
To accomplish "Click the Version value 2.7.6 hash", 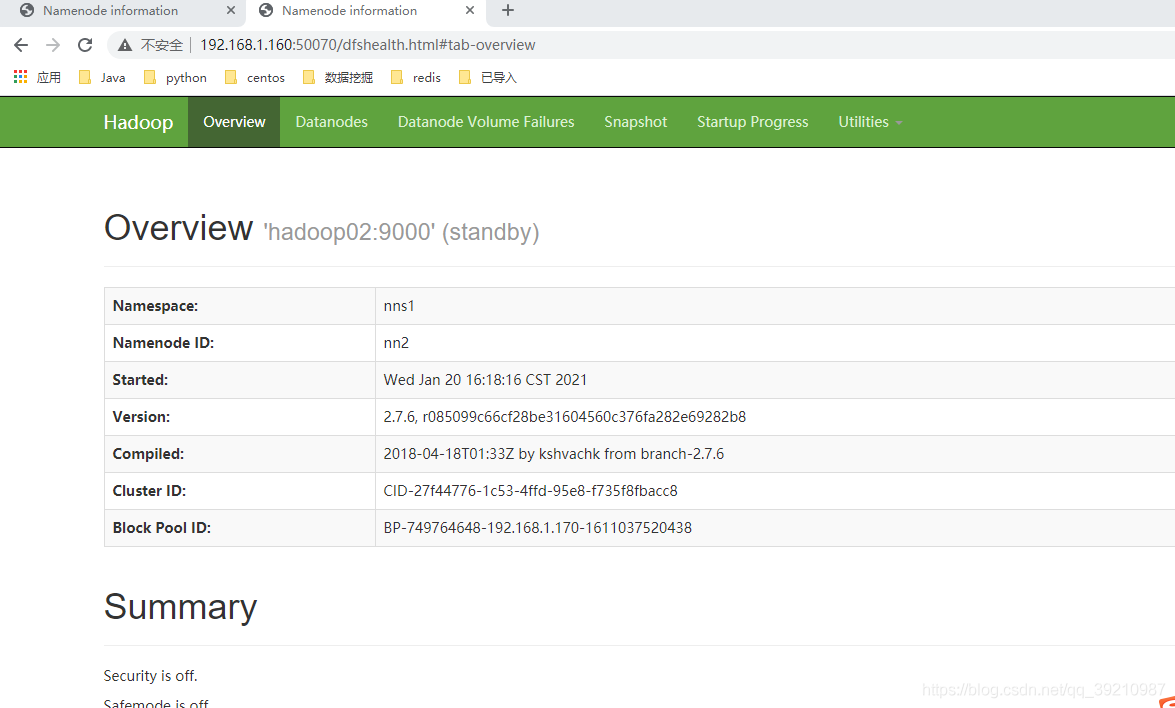I will pyautogui.click(x=565, y=417).
